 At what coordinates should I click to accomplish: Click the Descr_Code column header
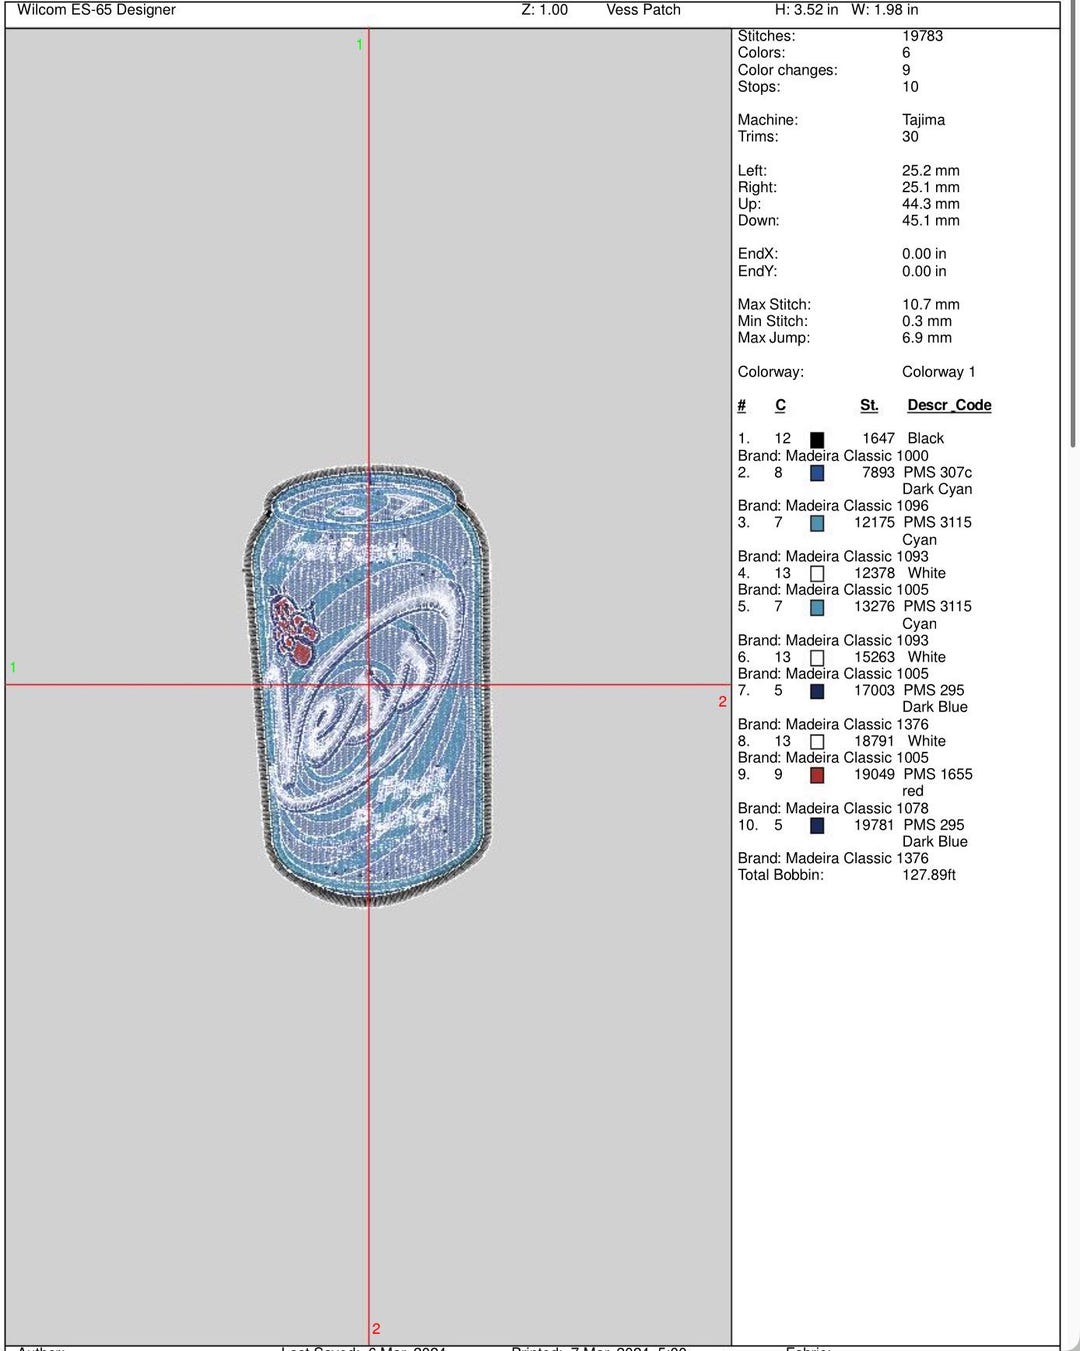pyautogui.click(x=947, y=405)
